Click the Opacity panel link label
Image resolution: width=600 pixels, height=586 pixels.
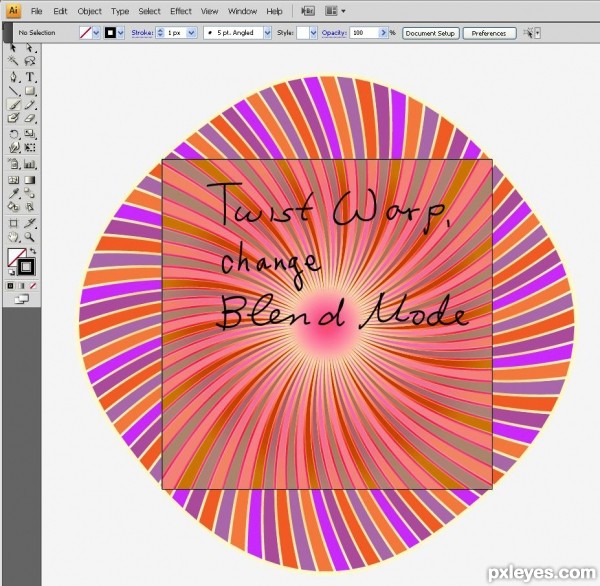pos(334,33)
